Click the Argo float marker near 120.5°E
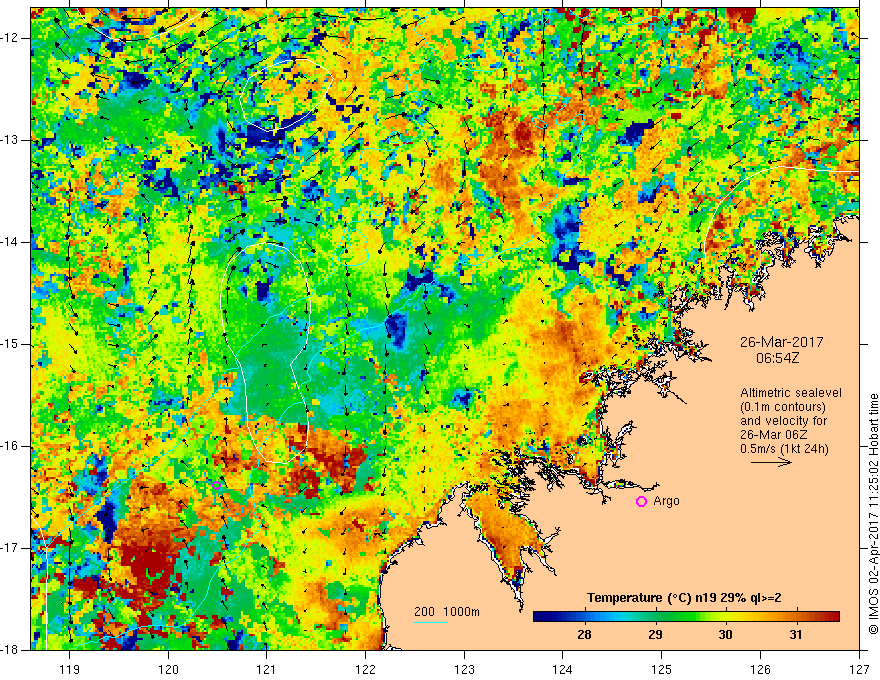 tap(217, 485)
